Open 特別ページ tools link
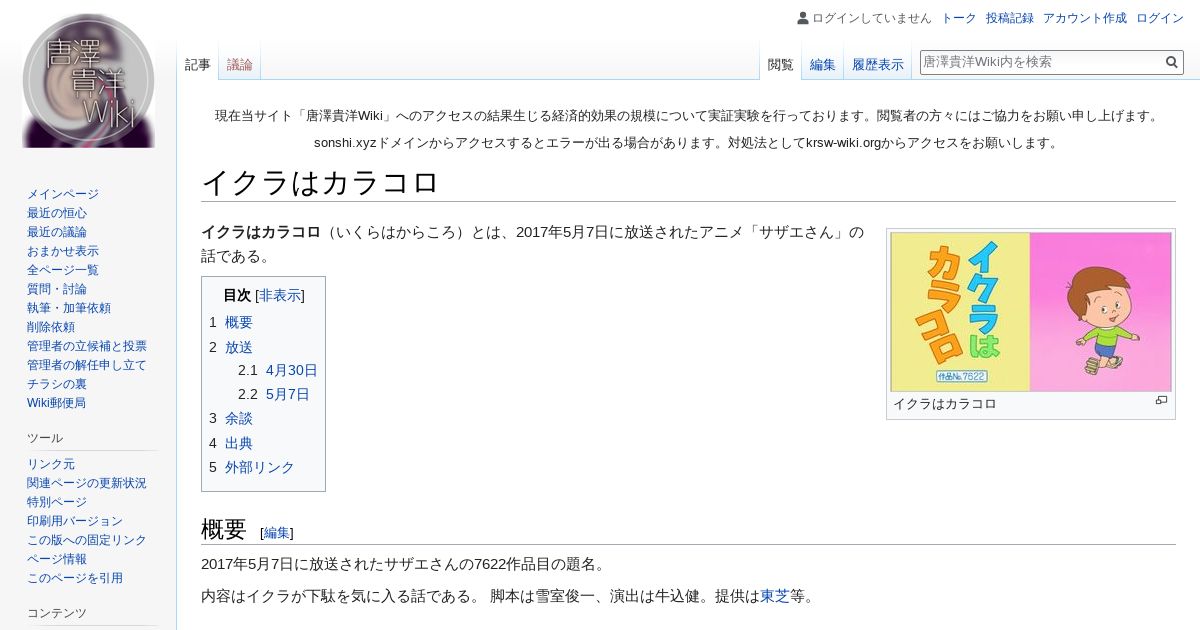Viewport: 1200px width, 630px height. (x=57, y=502)
